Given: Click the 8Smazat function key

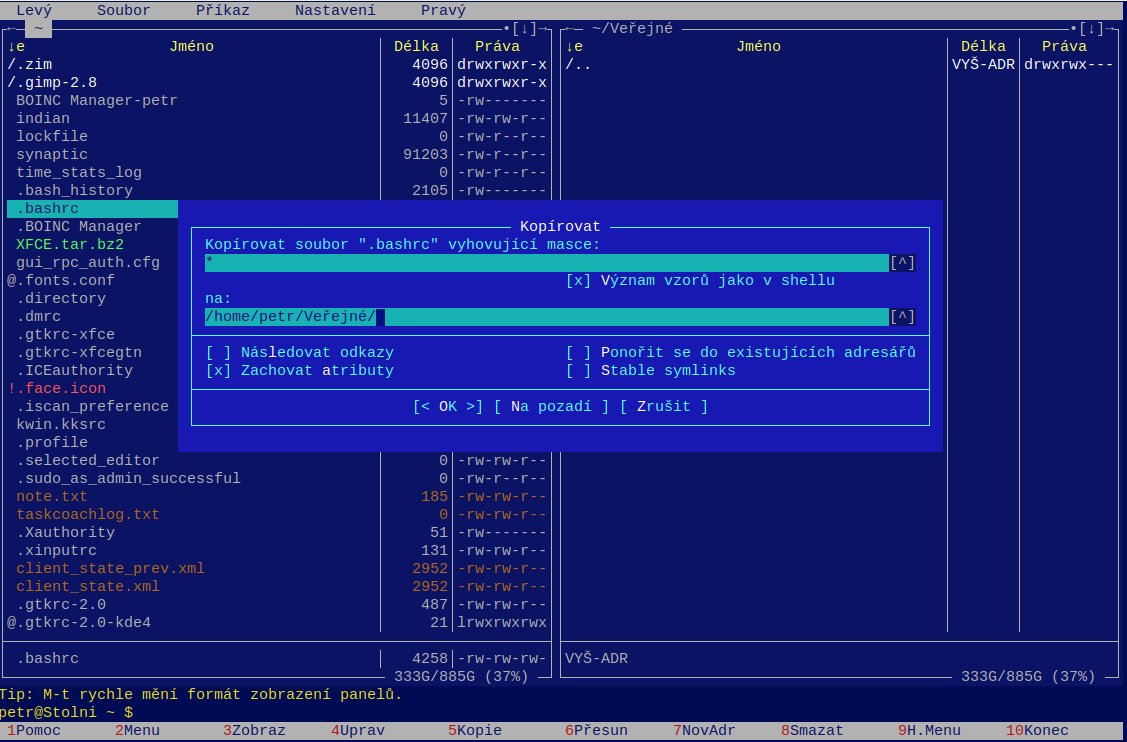Looking at the screenshot, I should [812, 730].
